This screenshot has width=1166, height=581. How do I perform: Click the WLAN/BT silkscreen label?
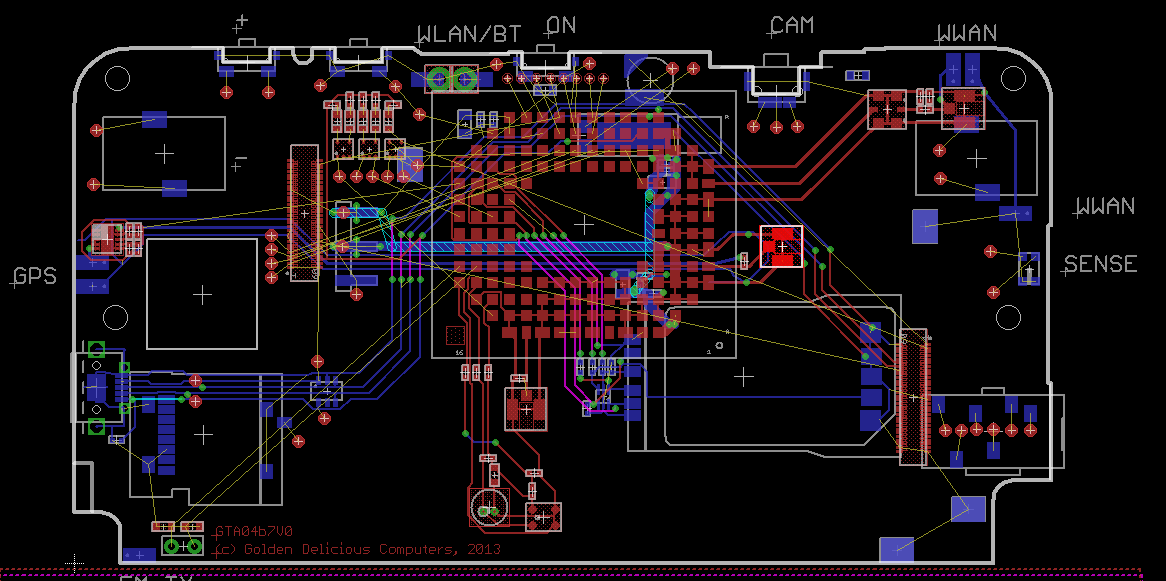pyautogui.click(x=469, y=34)
